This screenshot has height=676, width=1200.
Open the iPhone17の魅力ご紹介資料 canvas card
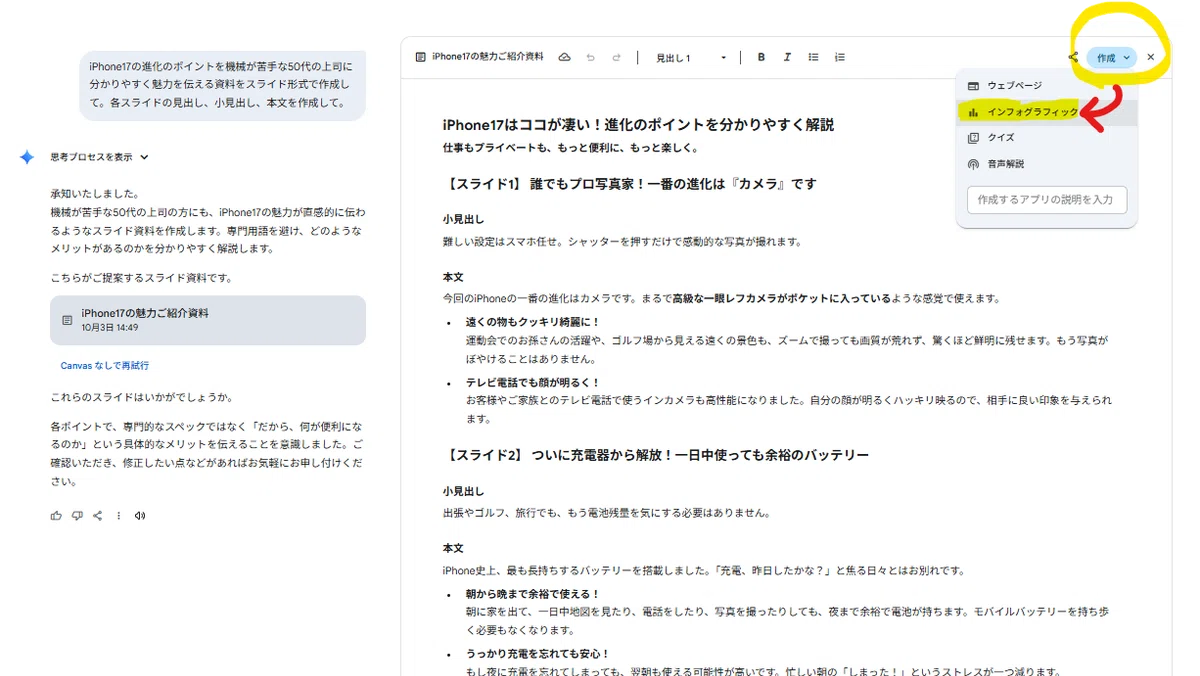(208, 320)
